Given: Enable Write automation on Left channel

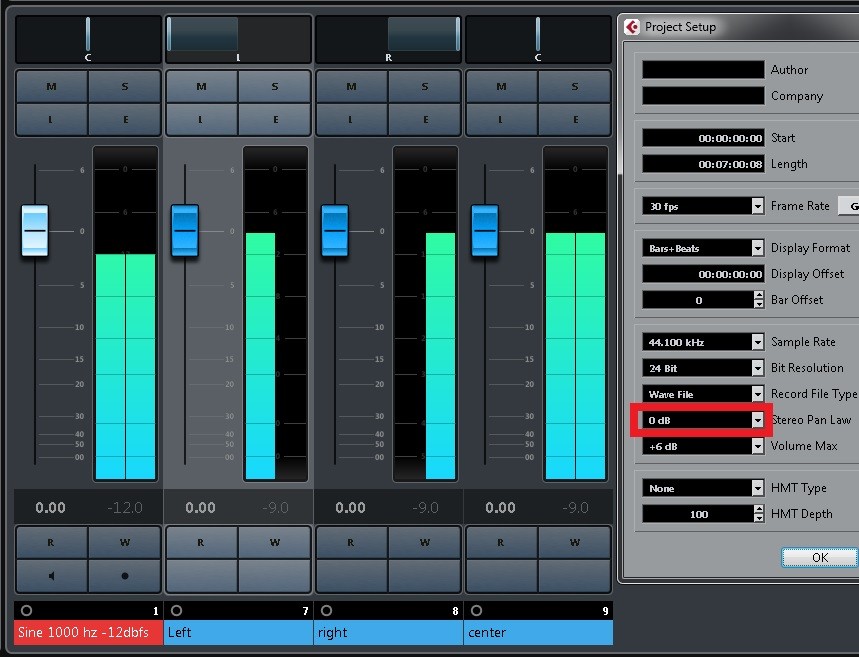Looking at the screenshot, I should coord(274,542).
